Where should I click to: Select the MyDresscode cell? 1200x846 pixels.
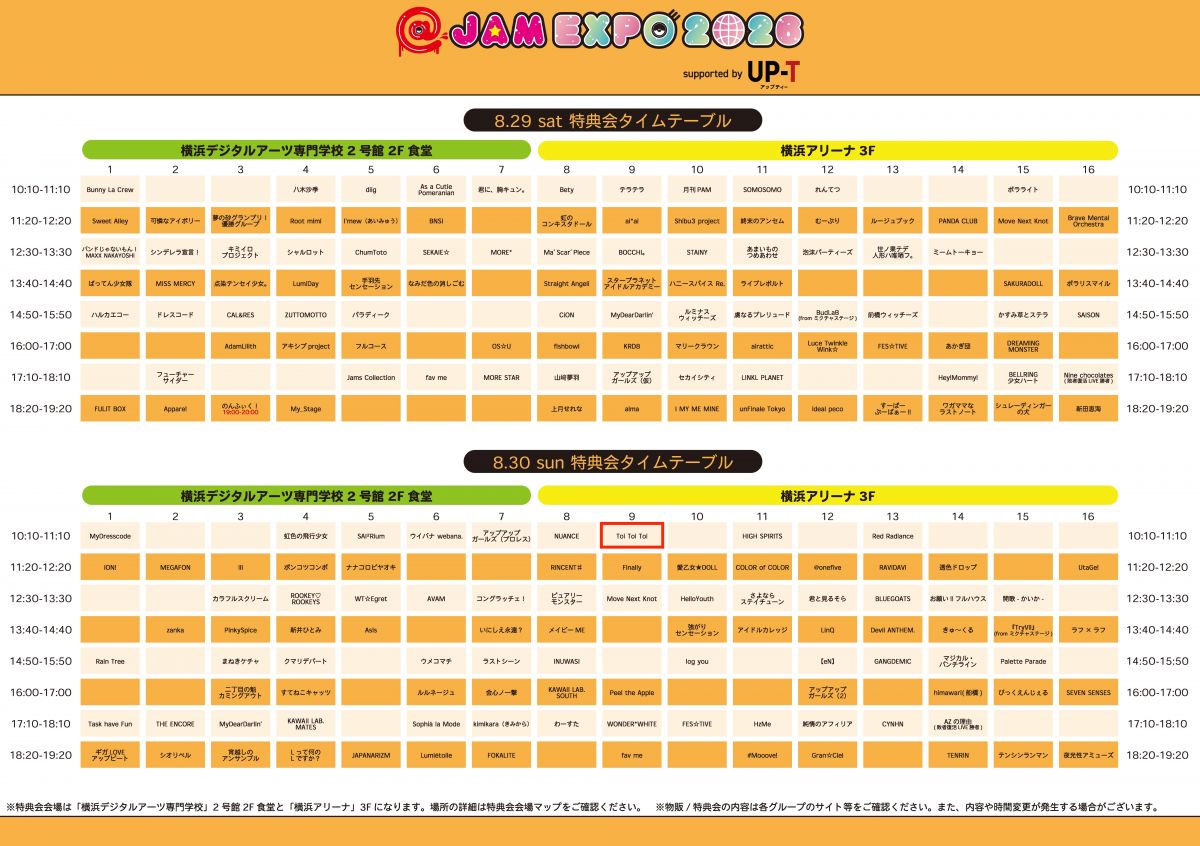pyautogui.click(x=110, y=536)
